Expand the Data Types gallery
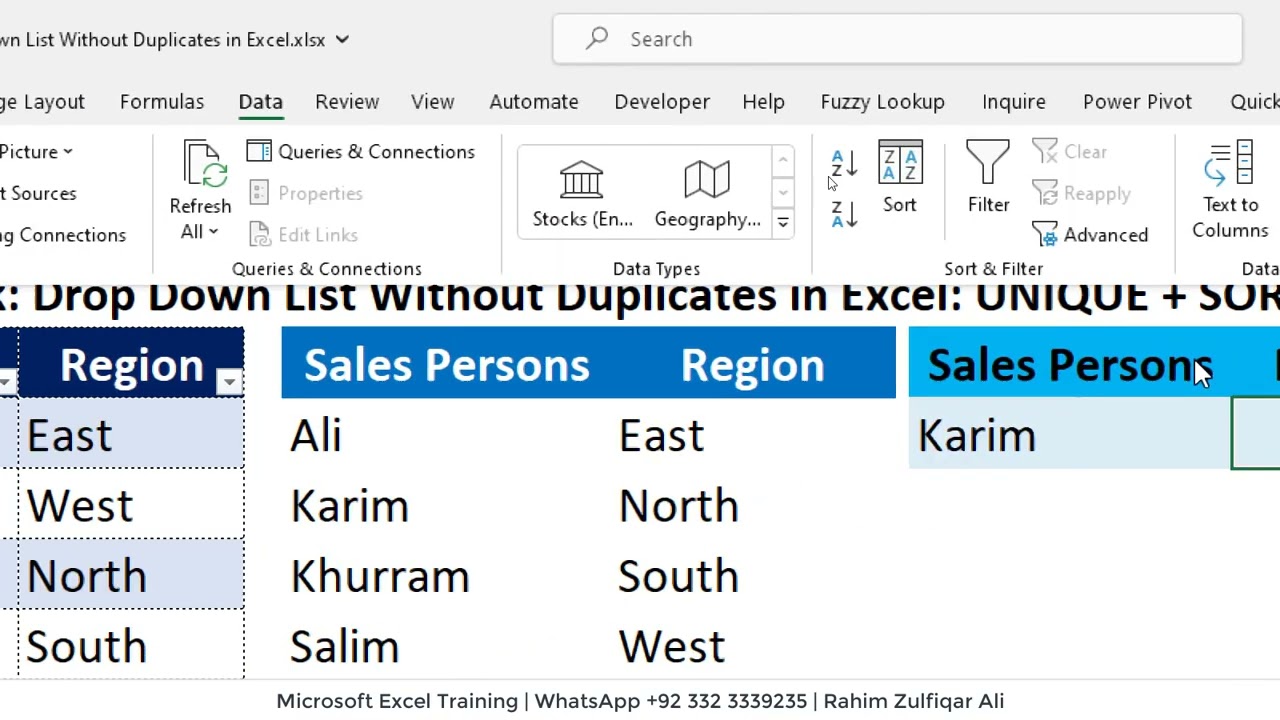 coord(783,222)
